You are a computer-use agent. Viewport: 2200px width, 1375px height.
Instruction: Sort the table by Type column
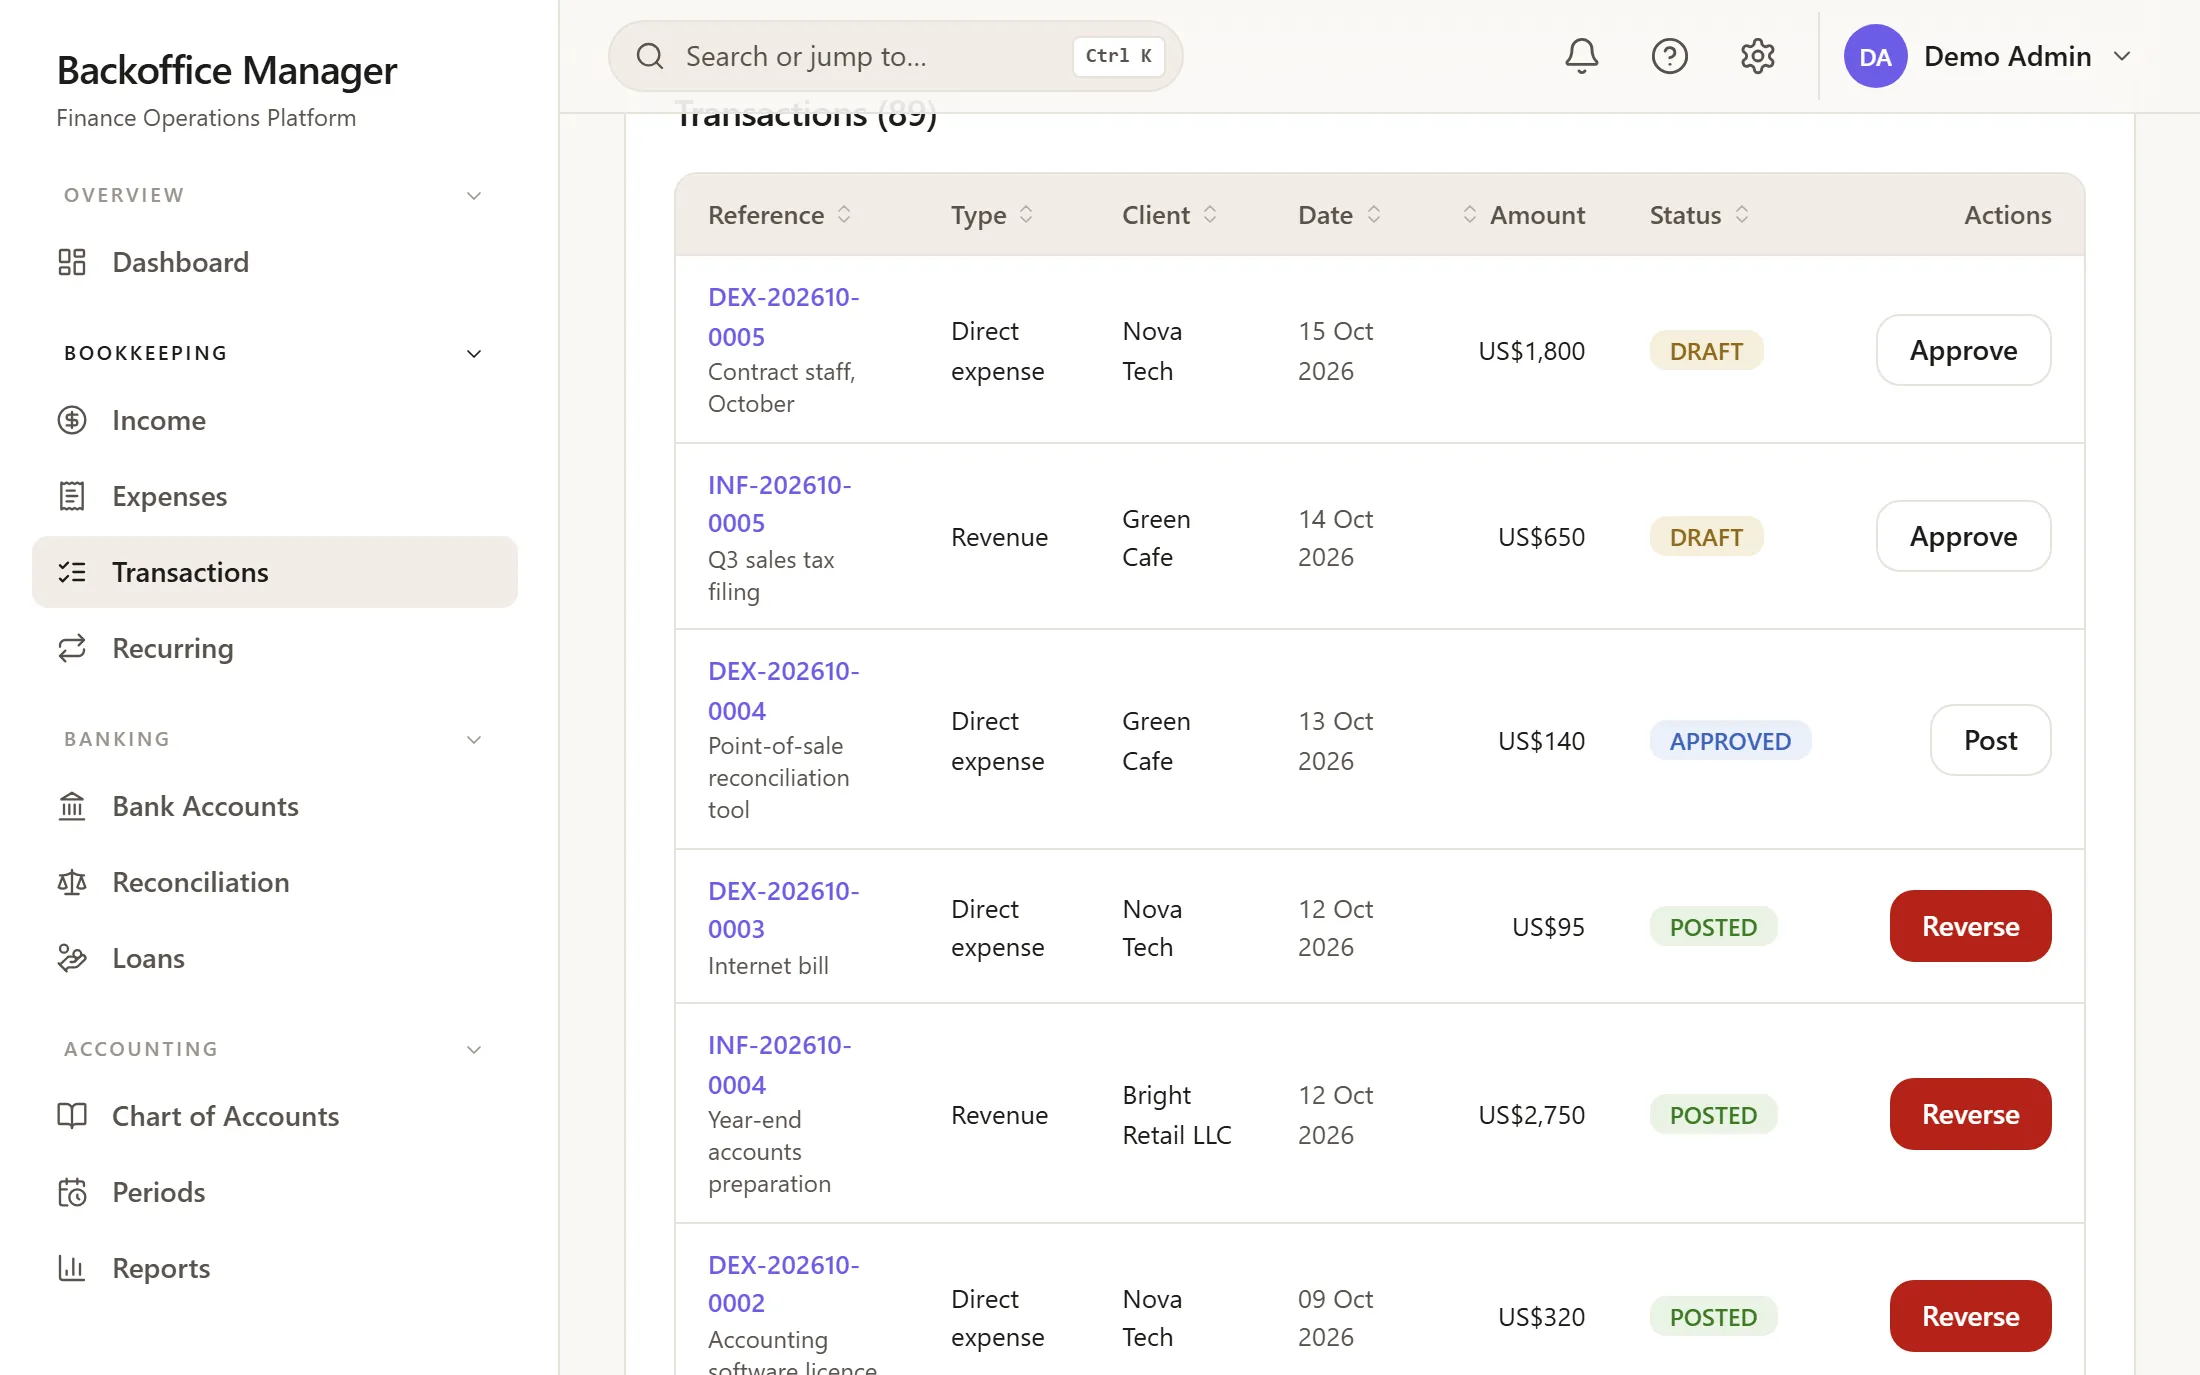[x=991, y=215]
